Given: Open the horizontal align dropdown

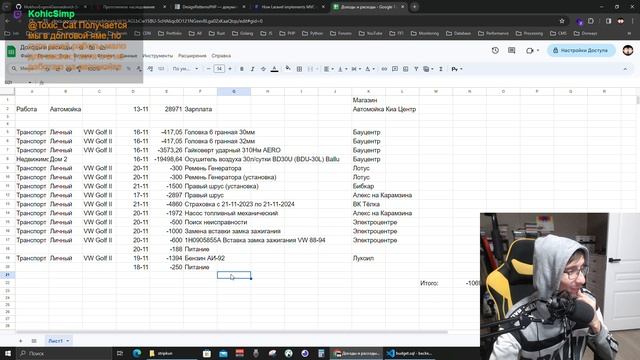Looking at the screenshot, I should click(329, 69).
